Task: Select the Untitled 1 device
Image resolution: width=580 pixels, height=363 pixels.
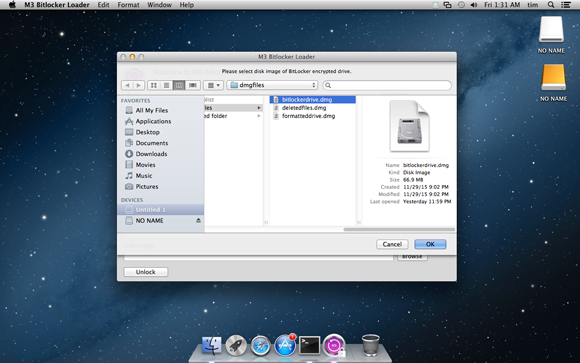Action: tap(161, 210)
